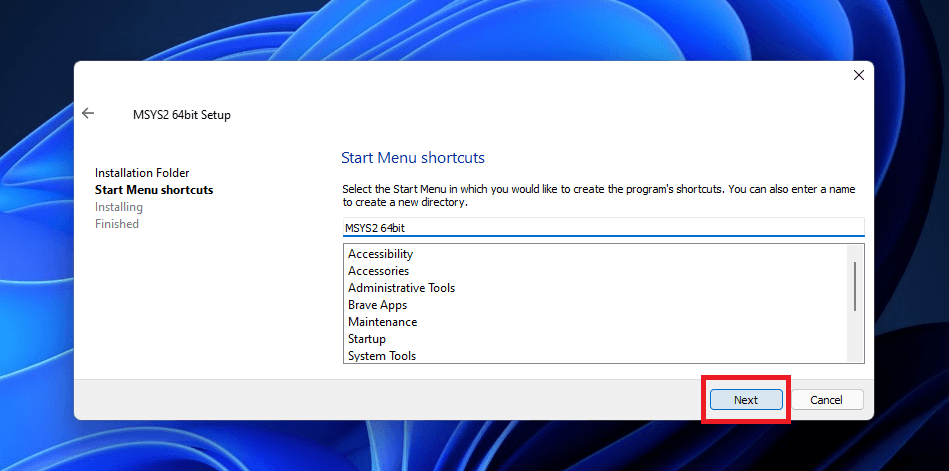Select System Tools in the list
The image size is (949, 471).
tap(596, 355)
